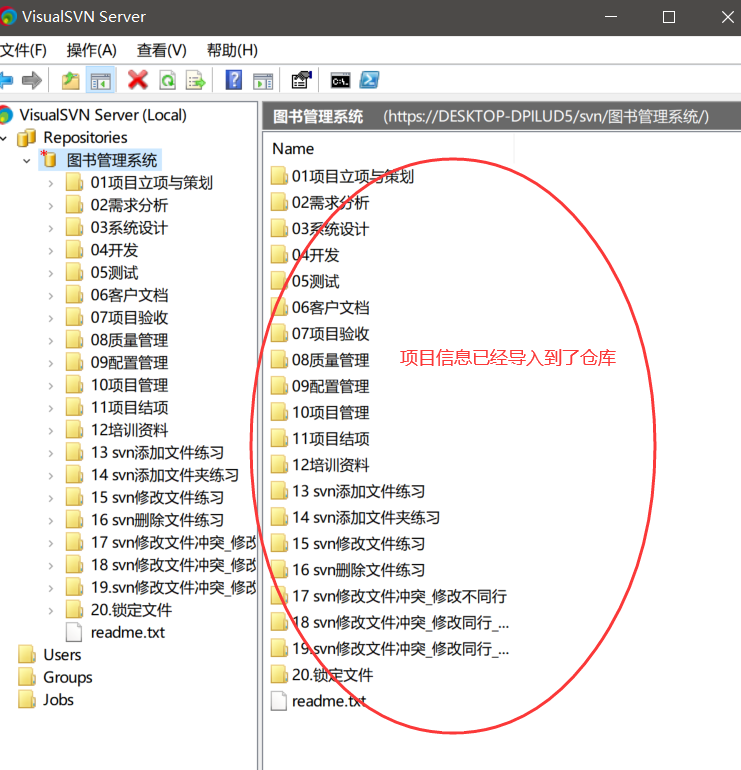Screen dimensions: 741x770
Task: Click the 20.锁定文件 folder icon in list pane
Action: pyautogui.click(x=279, y=674)
